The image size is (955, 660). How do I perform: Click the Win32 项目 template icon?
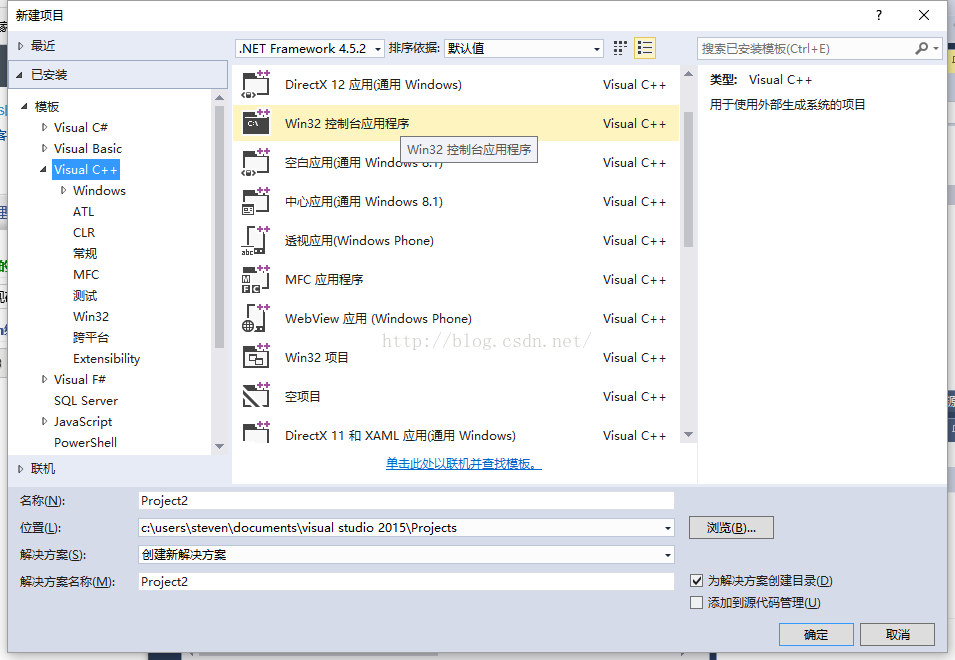point(256,357)
